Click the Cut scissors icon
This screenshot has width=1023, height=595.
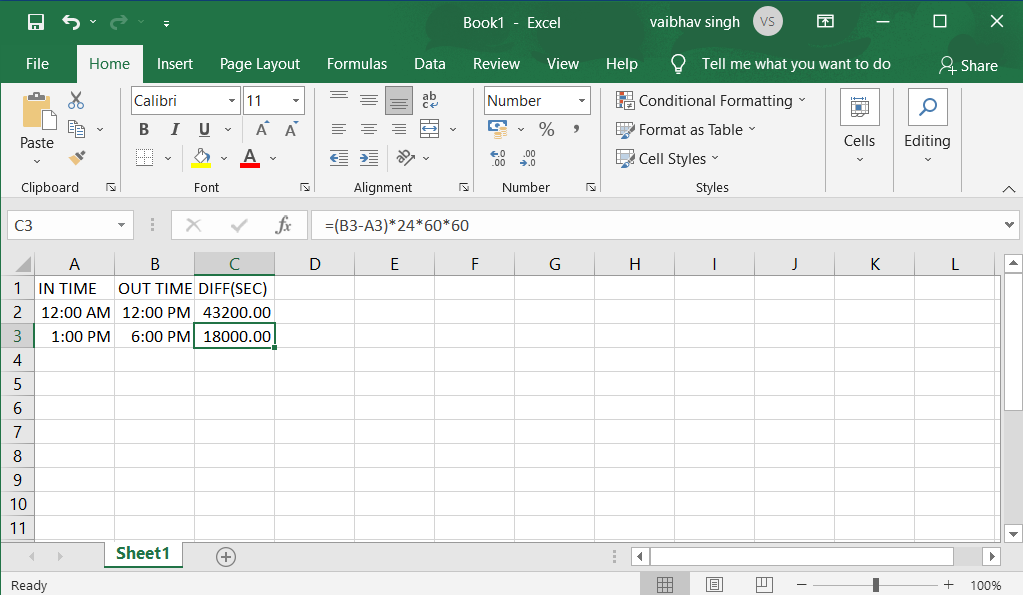click(x=76, y=101)
